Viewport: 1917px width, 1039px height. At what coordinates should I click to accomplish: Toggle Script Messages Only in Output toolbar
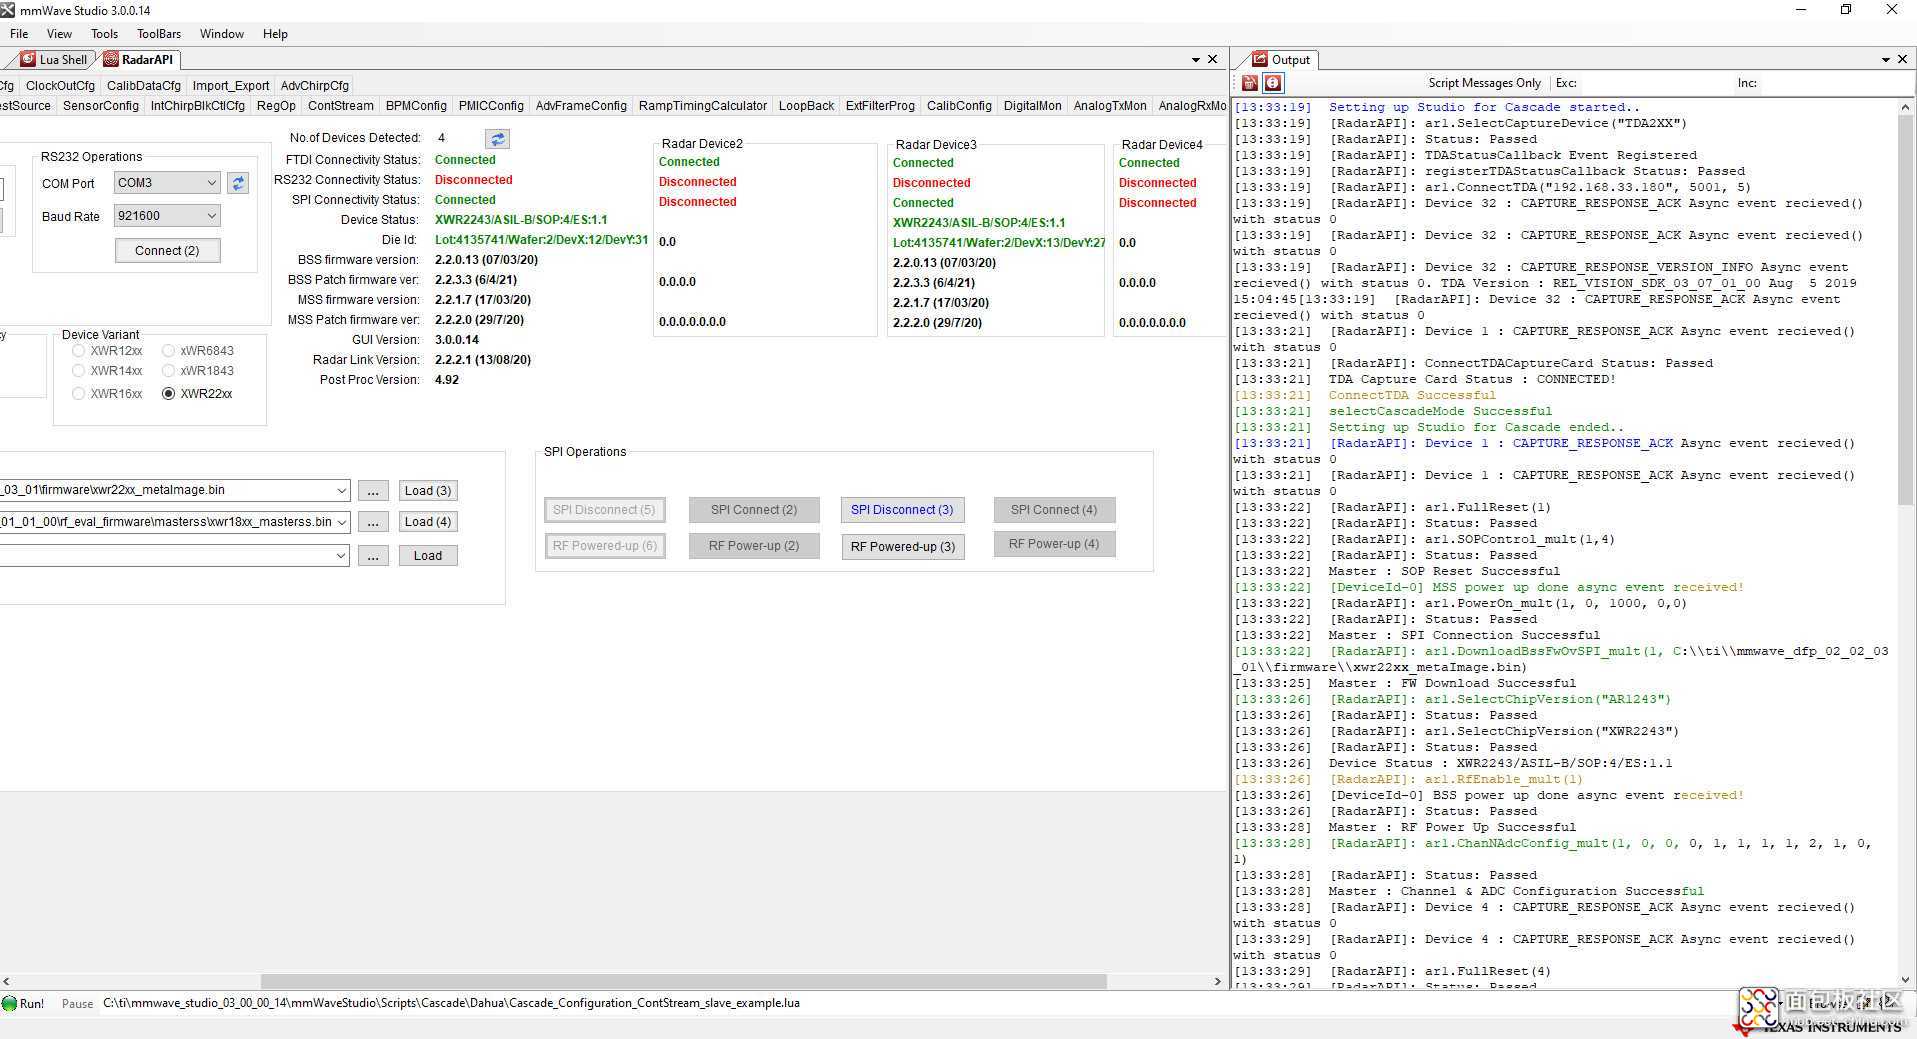[x=1484, y=83]
